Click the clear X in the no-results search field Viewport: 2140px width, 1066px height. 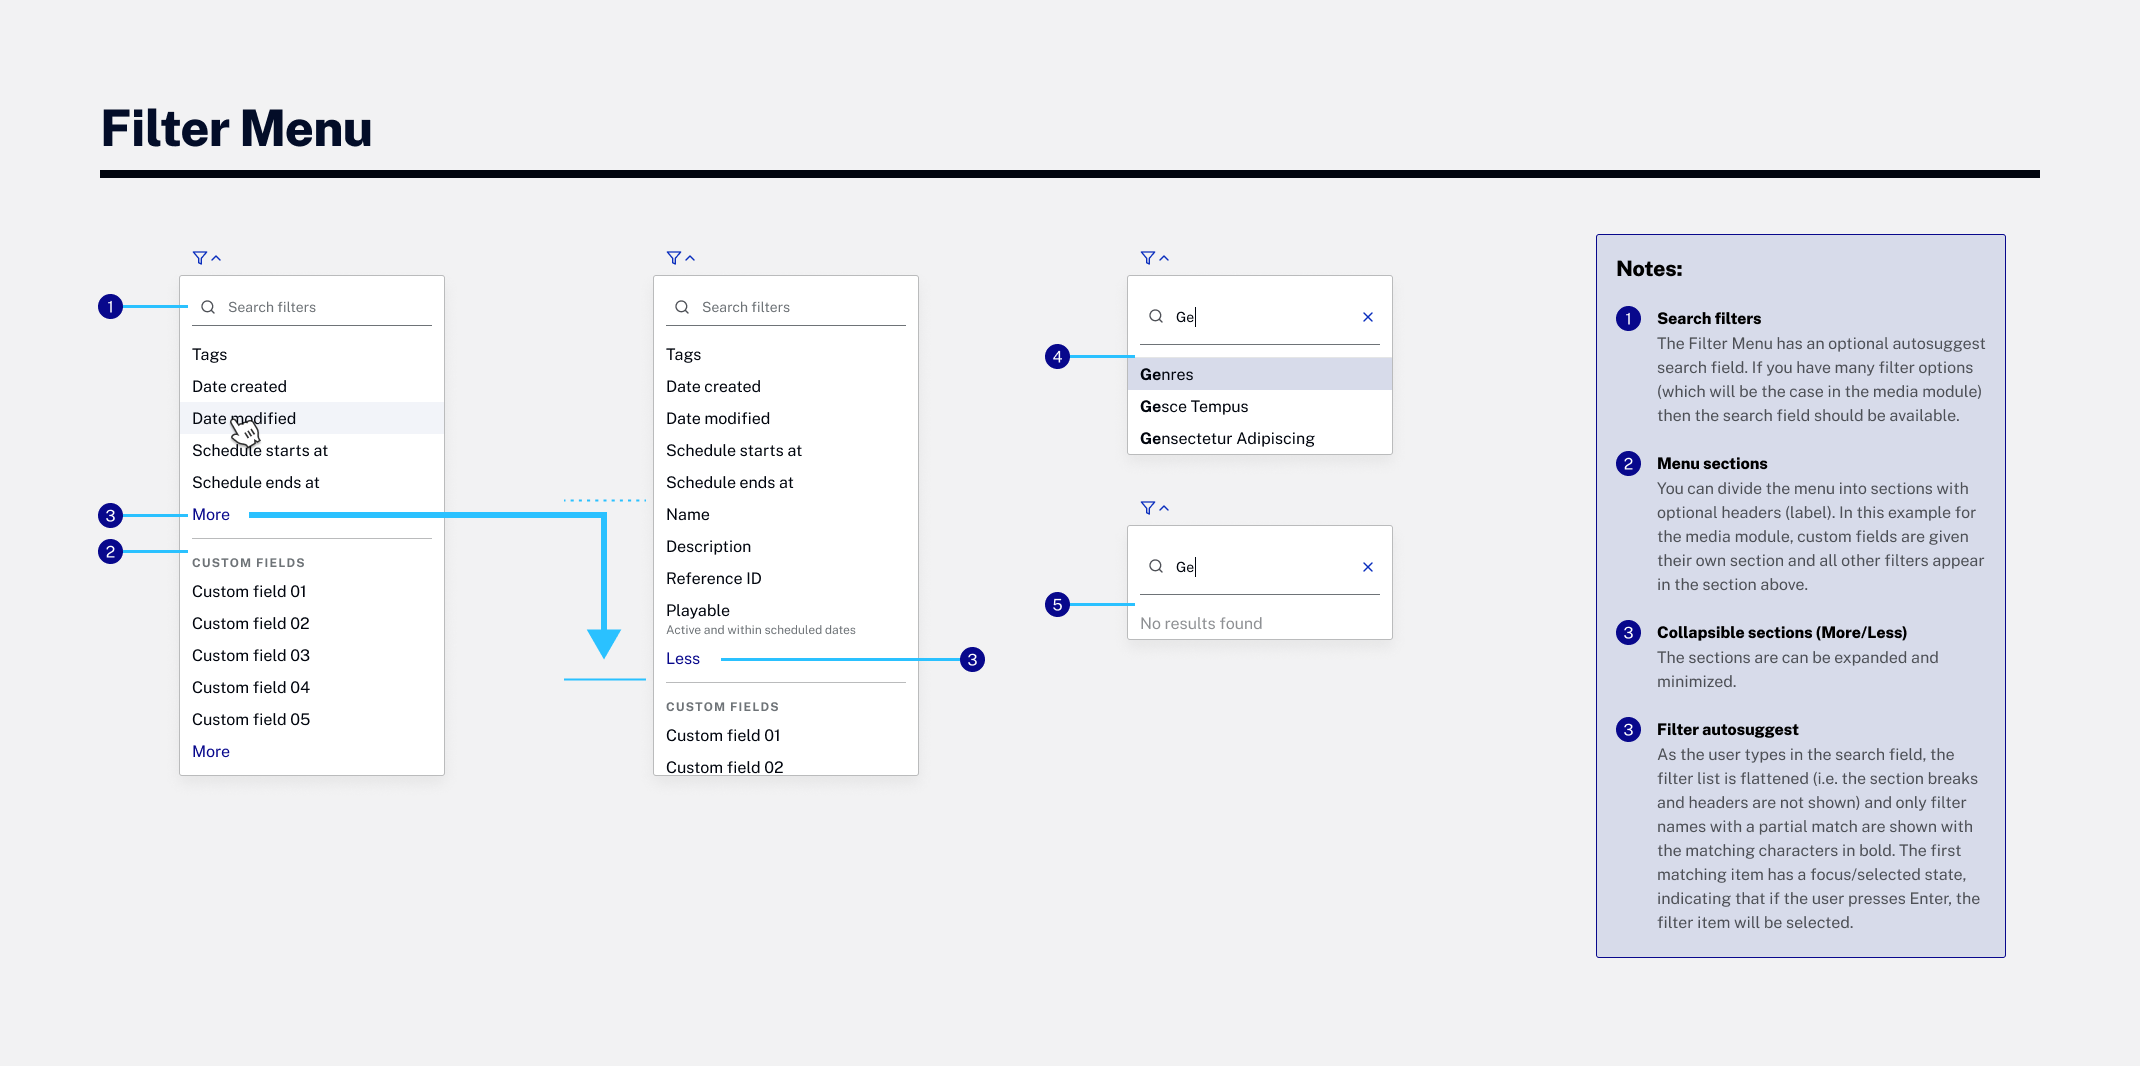[1368, 566]
